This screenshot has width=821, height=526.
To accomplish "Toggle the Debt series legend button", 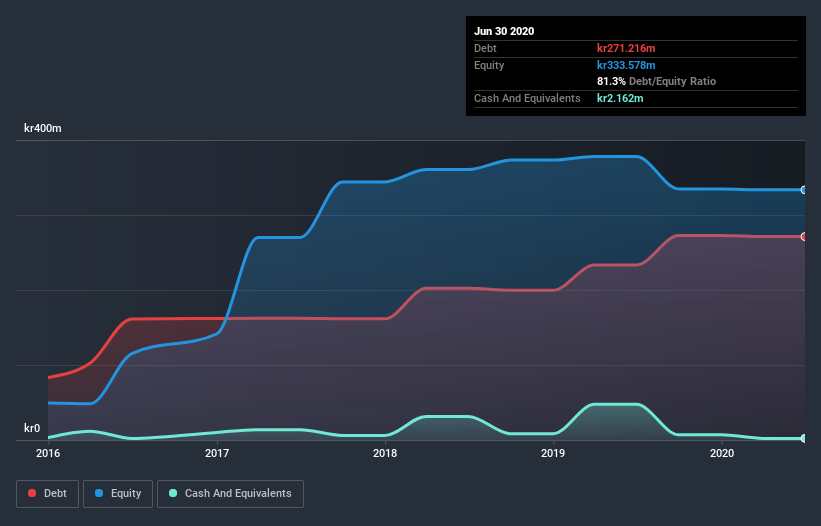I will [47, 494].
